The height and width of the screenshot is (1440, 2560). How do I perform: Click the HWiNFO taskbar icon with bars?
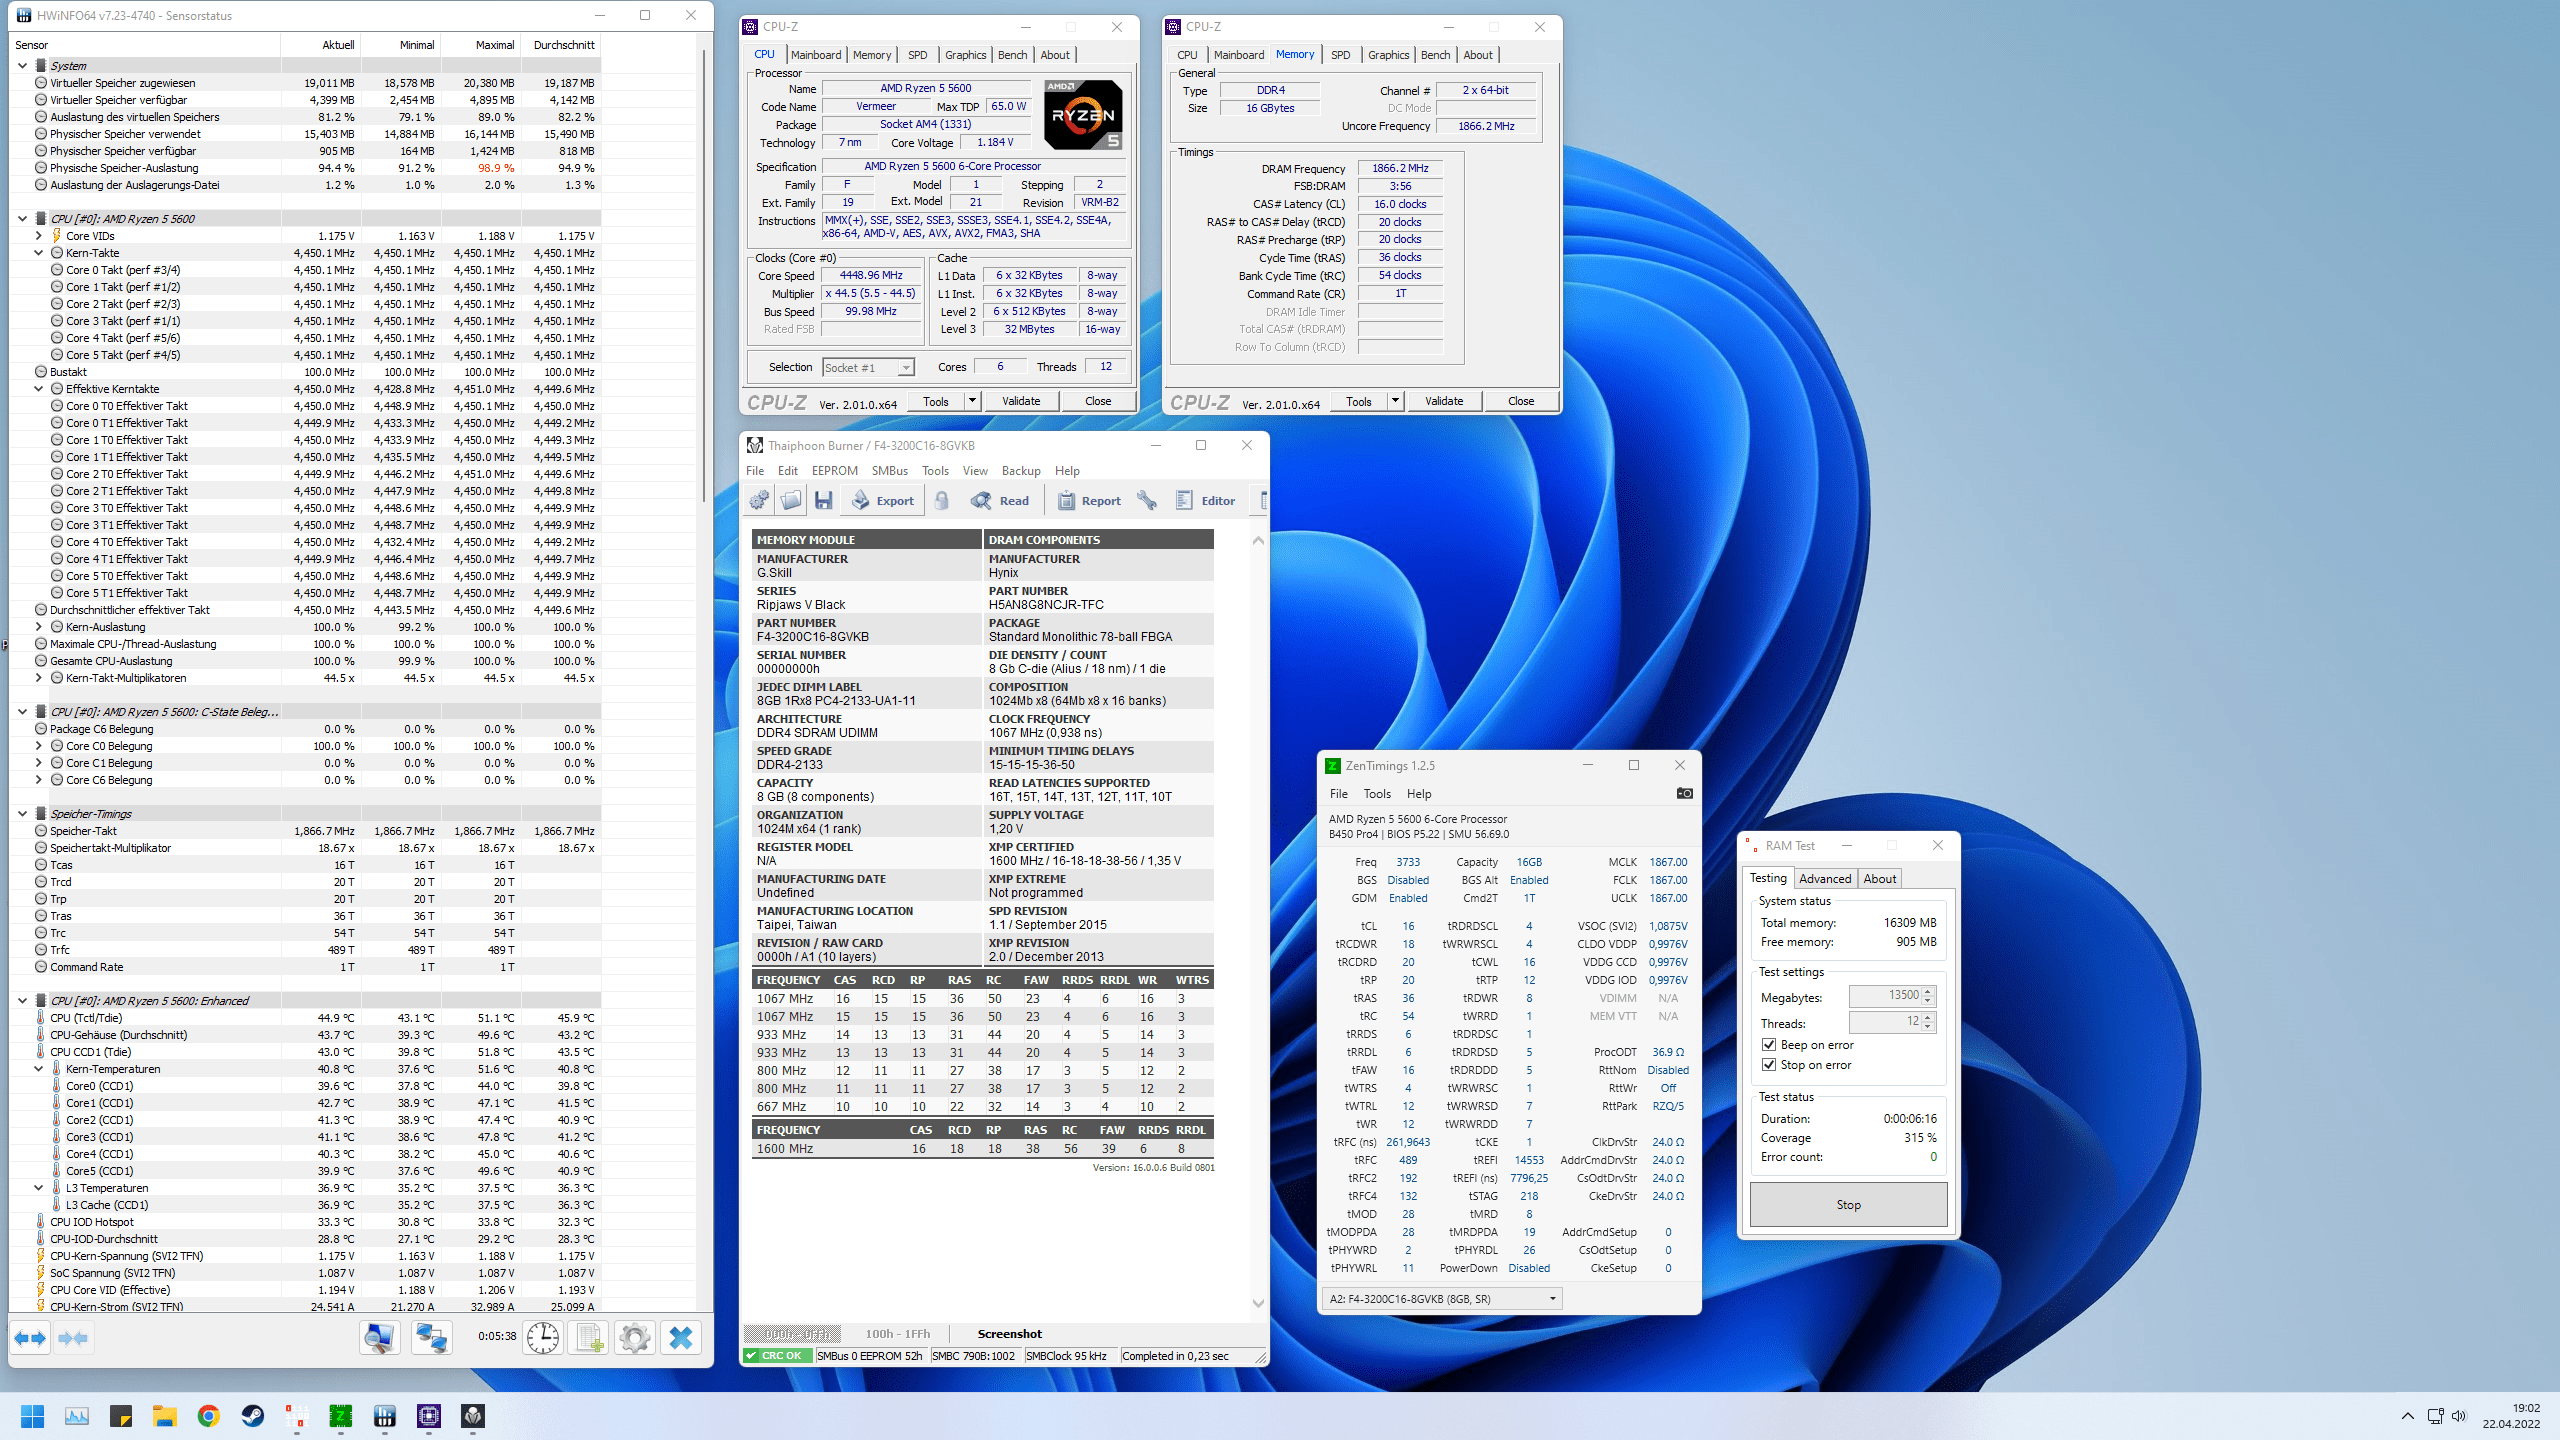pyautogui.click(x=384, y=1416)
